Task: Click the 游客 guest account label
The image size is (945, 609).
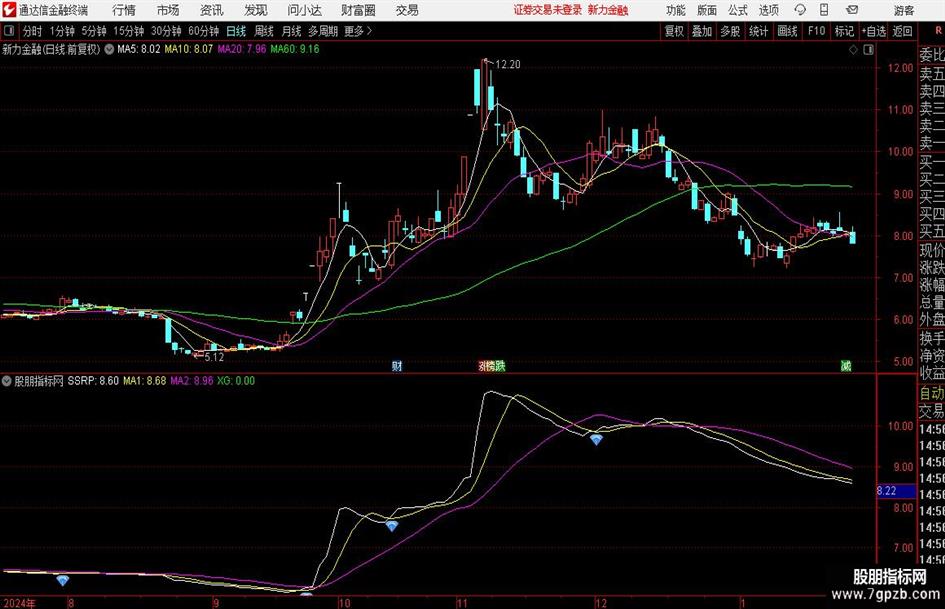Action: (904, 10)
